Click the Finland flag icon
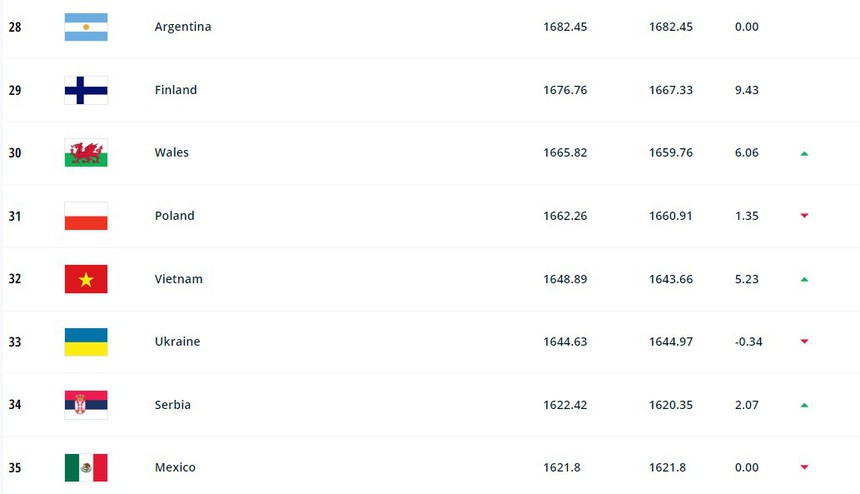This screenshot has width=860, height=494. (86, 90)
